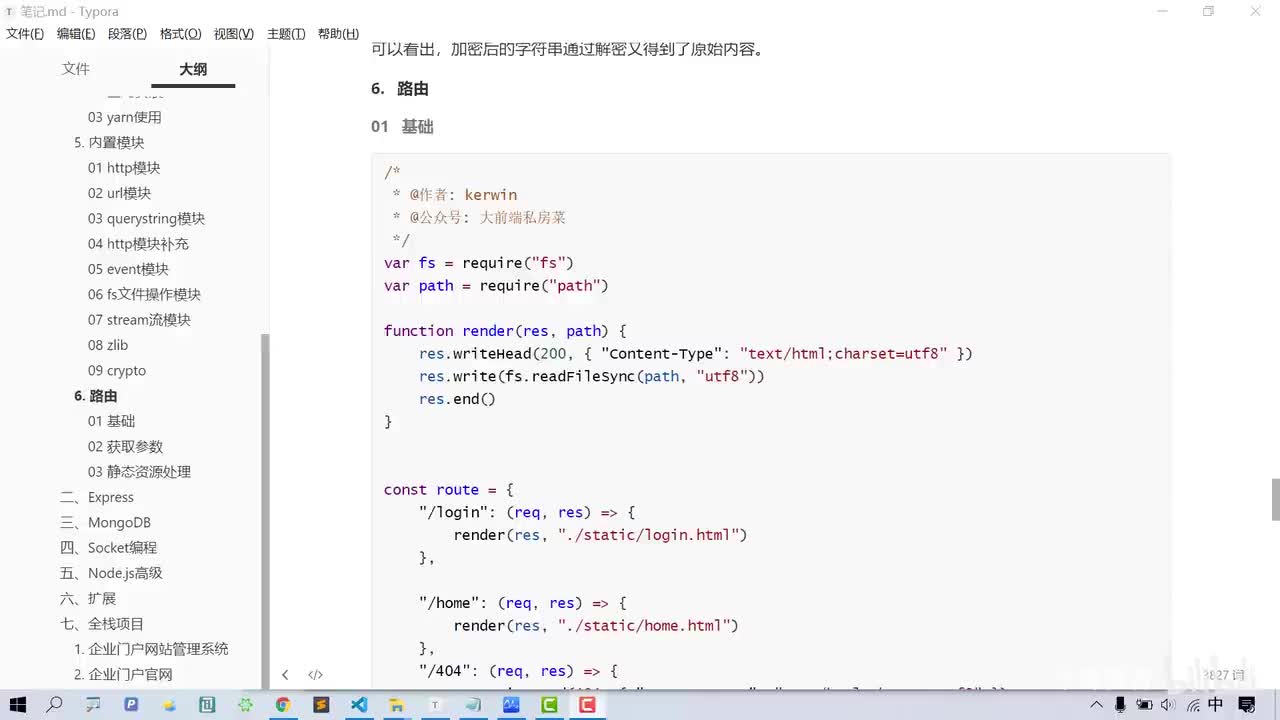Select 06 fs文件操作模块 outline entry
The width and height of the screenshot is (1280, 720).
[x=144, y=294]
